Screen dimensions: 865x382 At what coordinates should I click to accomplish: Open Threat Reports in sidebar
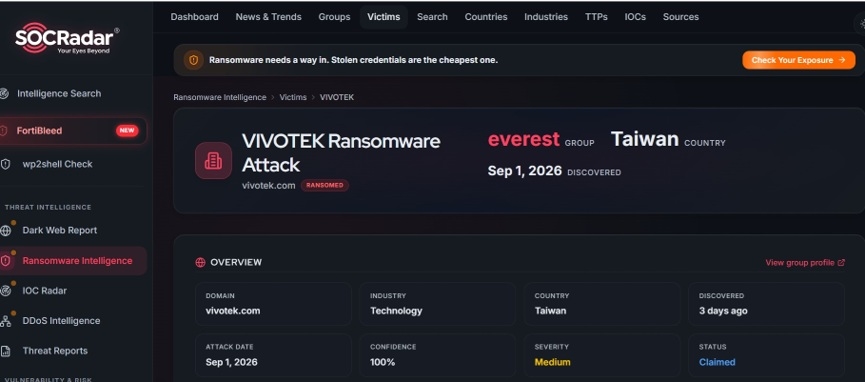click(55, 351)
